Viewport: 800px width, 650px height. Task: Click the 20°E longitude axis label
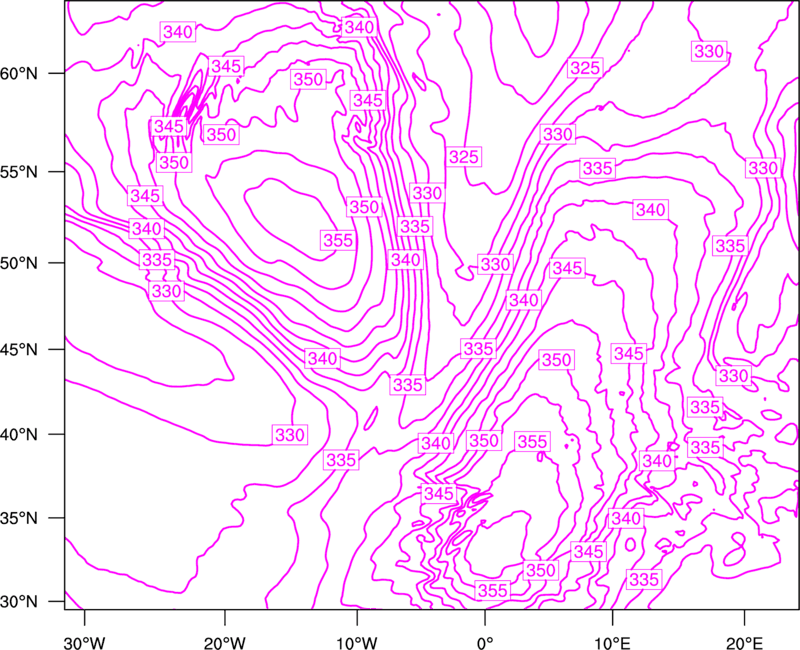(x=744, y=643)
